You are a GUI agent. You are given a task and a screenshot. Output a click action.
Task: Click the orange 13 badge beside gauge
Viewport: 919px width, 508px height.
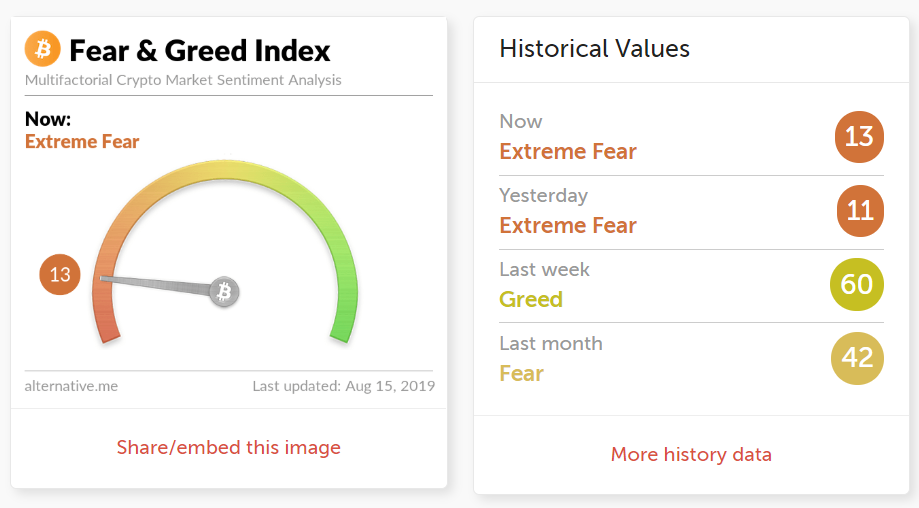(x=60, y=274)
